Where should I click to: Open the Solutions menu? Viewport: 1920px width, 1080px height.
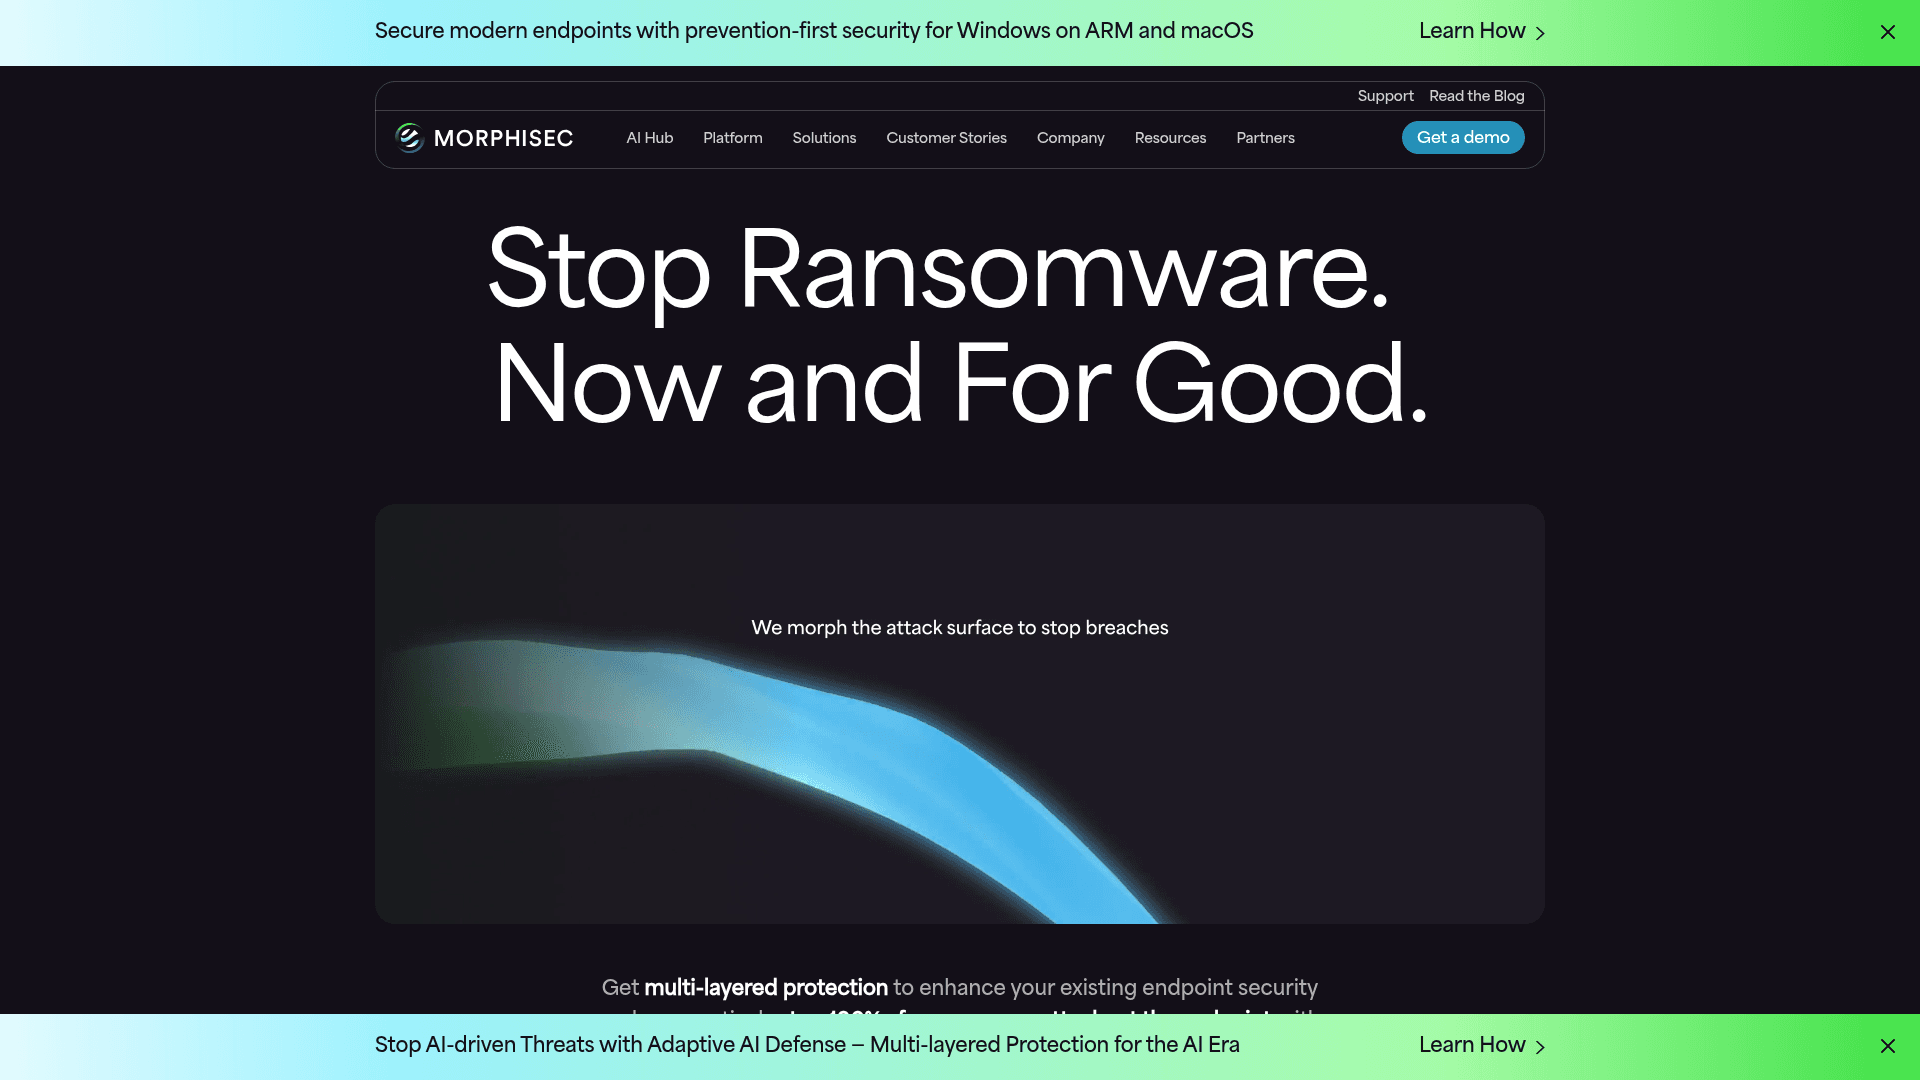(x=824, y=138)
